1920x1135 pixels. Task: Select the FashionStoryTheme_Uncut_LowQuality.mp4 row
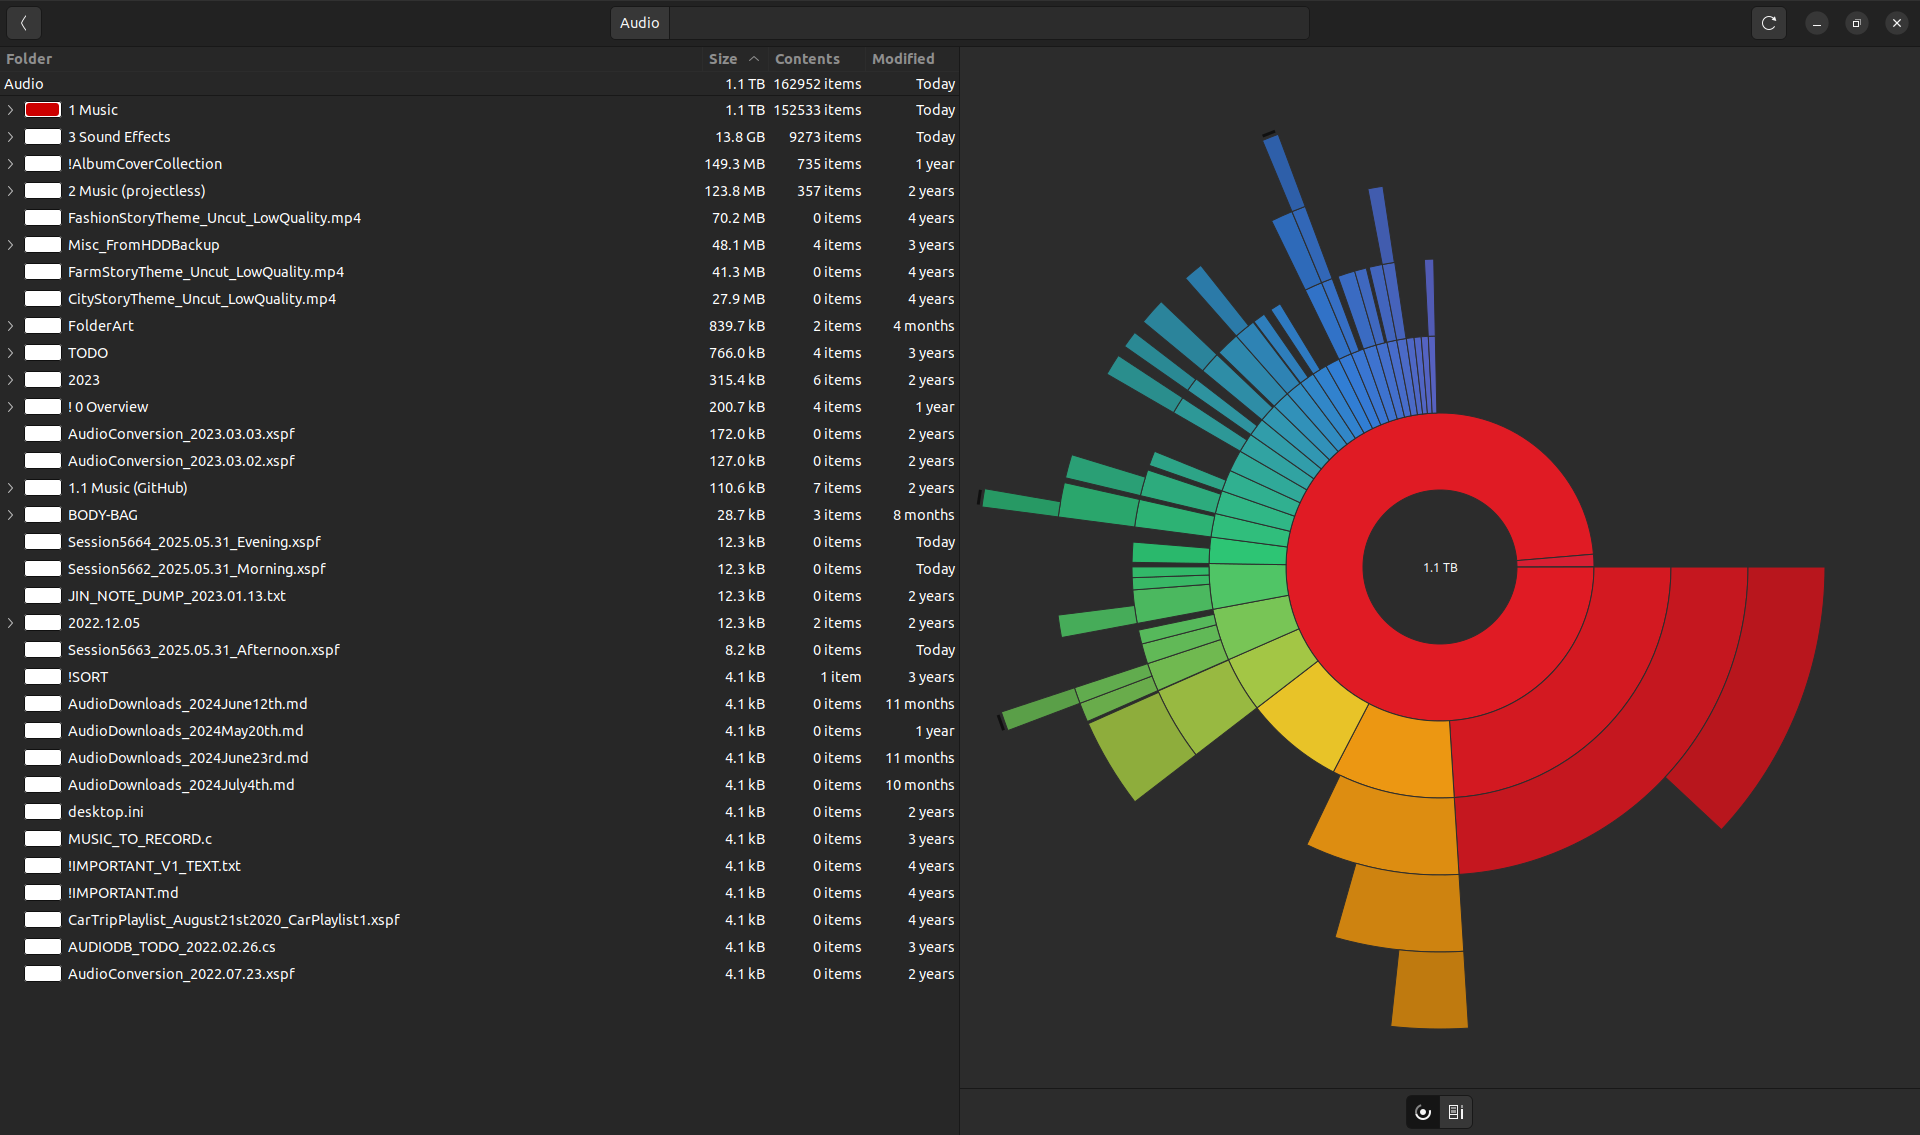[x=214, y=218]
